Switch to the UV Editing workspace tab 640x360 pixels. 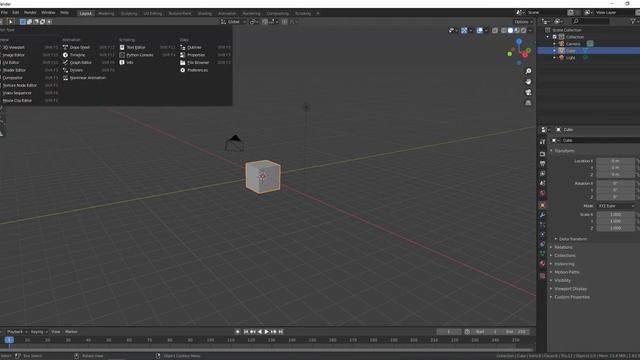pyautogui.click(x=152, y=13)
